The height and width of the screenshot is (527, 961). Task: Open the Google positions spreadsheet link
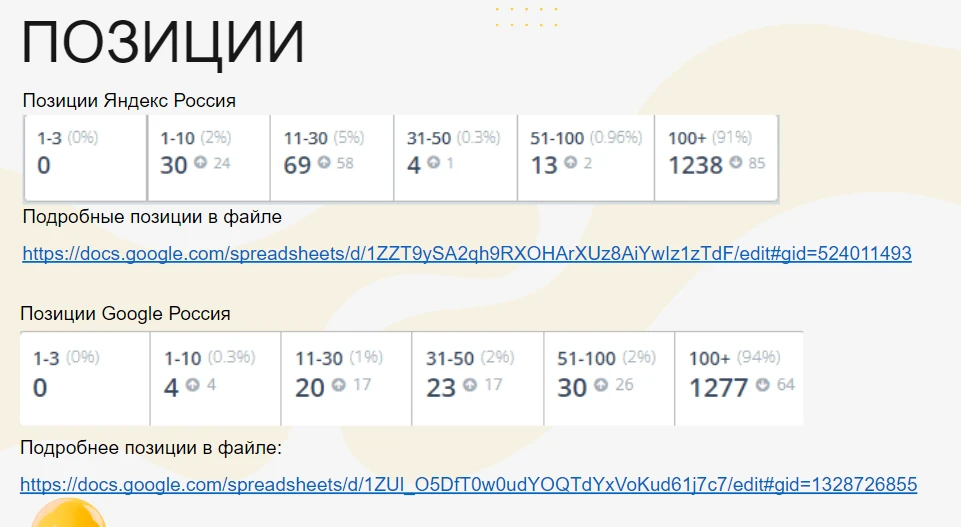(468, 485)
